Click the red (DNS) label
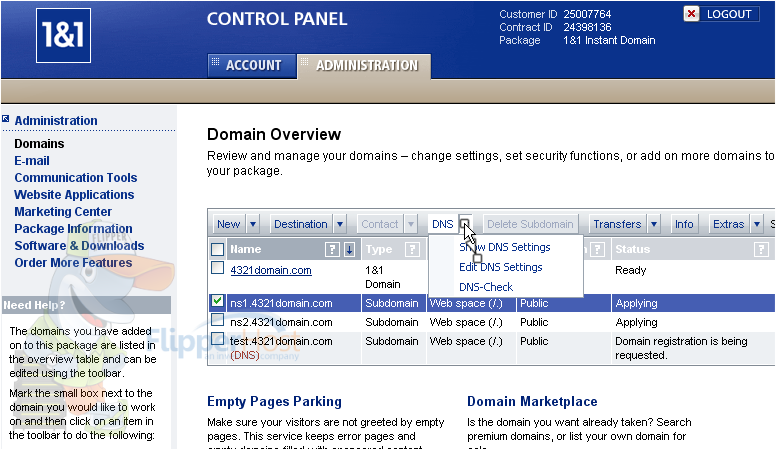The image size is (776, 450). (x=244, y=355)
